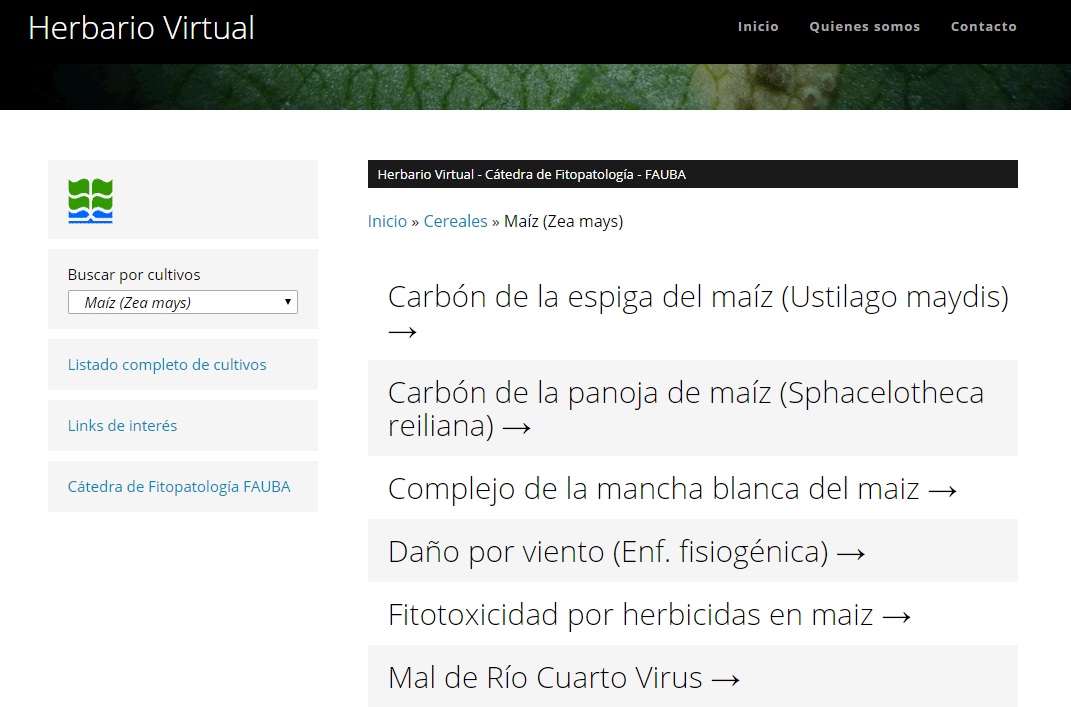Select Contacto in the top menu

pos(983,27)
